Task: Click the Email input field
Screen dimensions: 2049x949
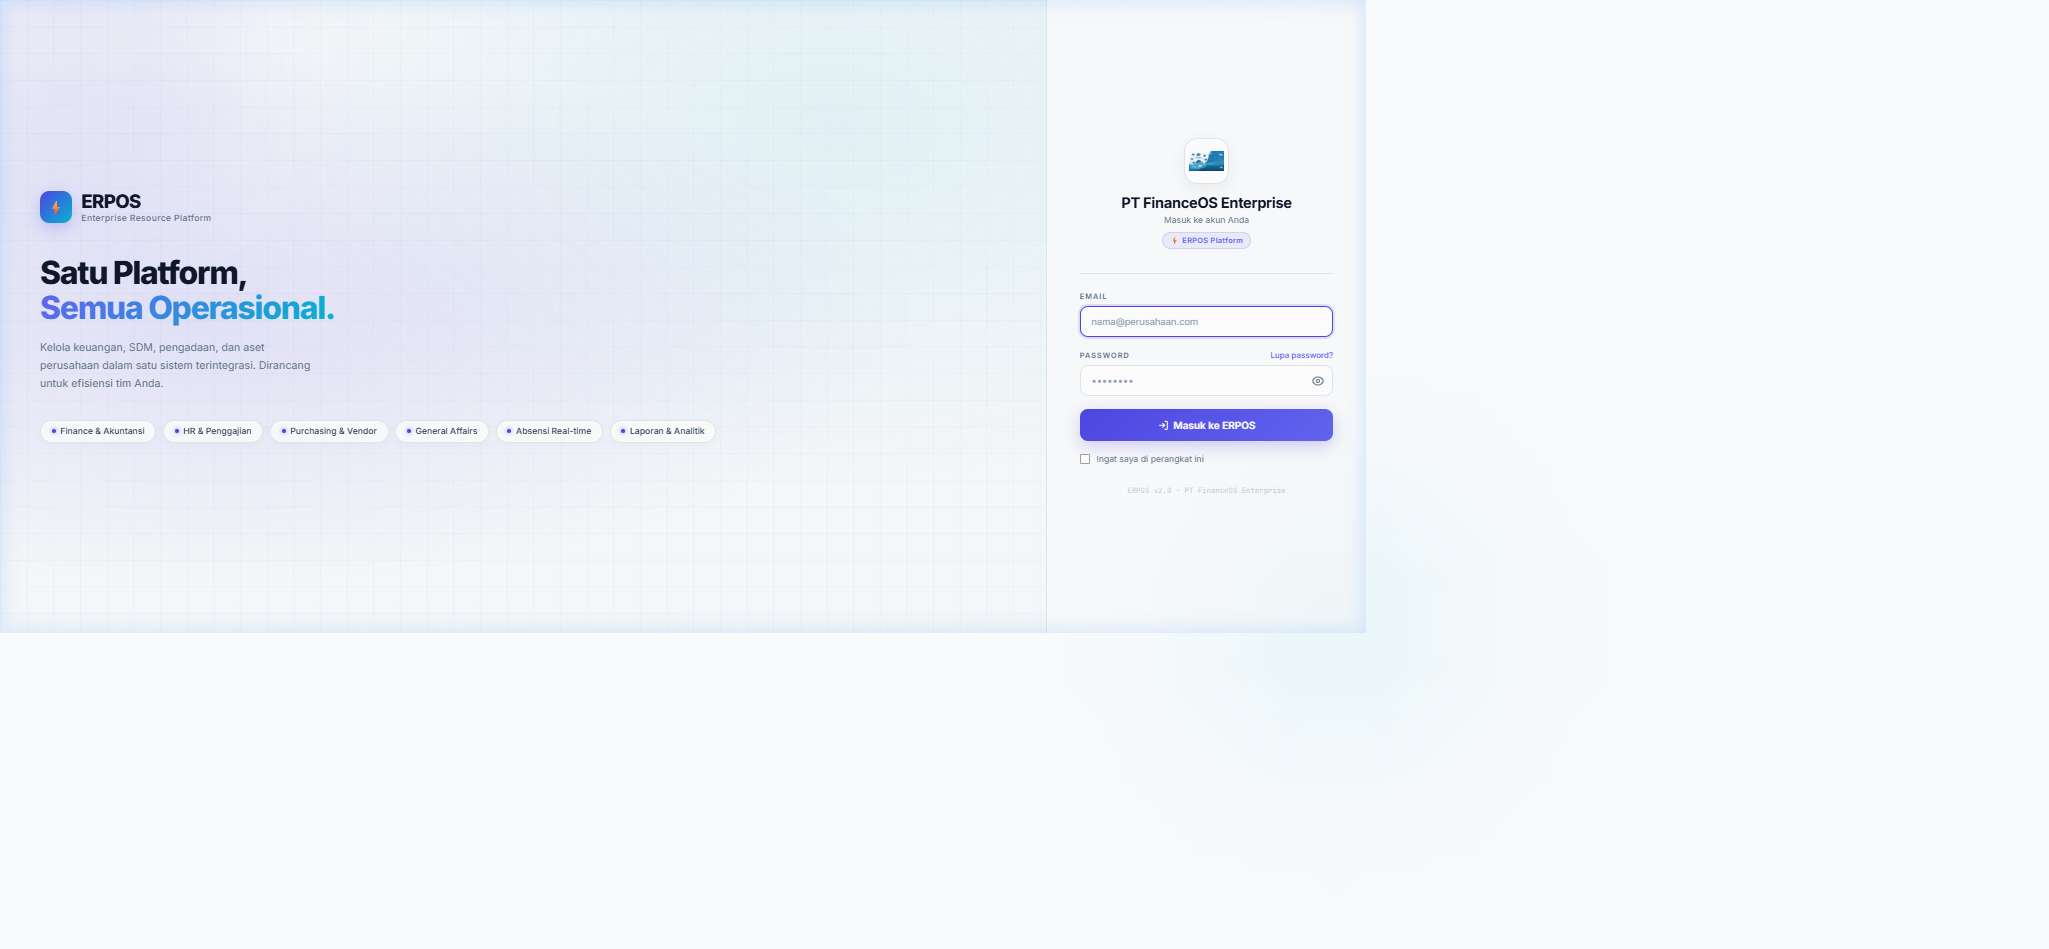Action: [x=1206, y=322]
